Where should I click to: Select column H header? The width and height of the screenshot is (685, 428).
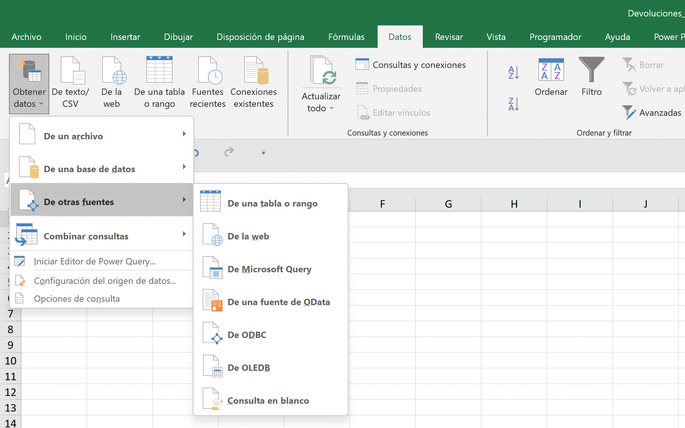point(514,204)
